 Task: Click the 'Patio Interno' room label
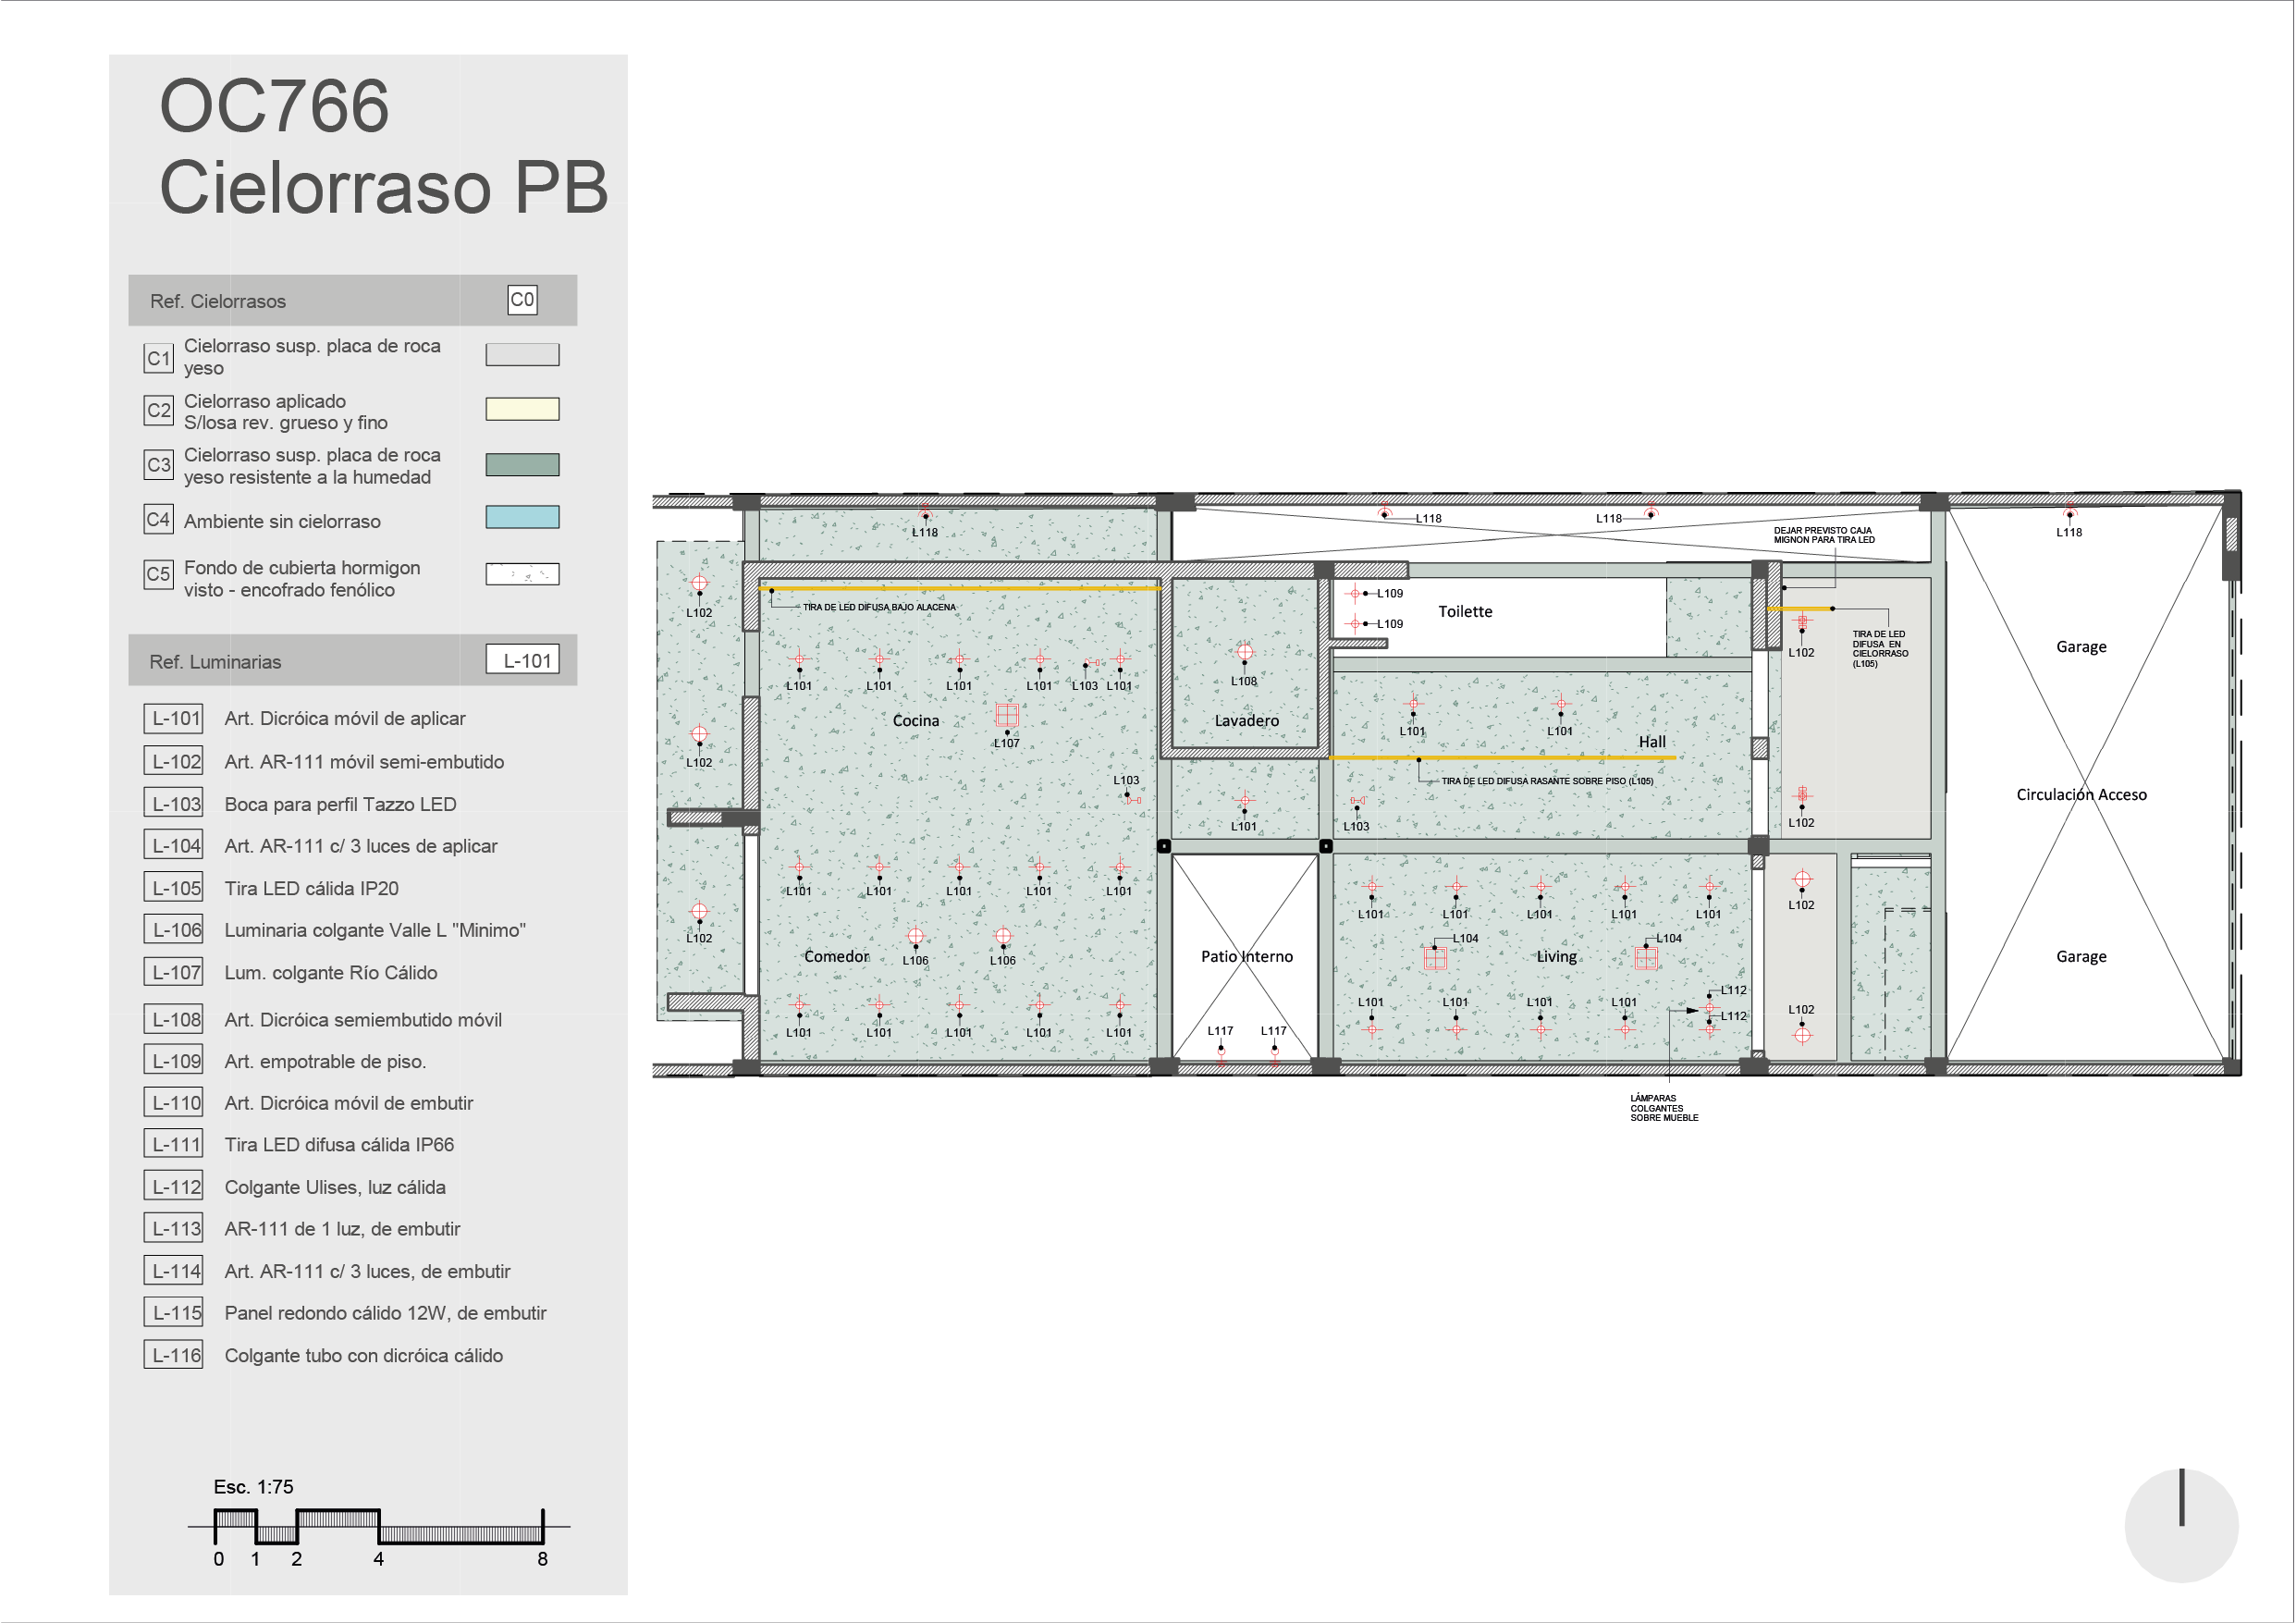point(1247,956)
